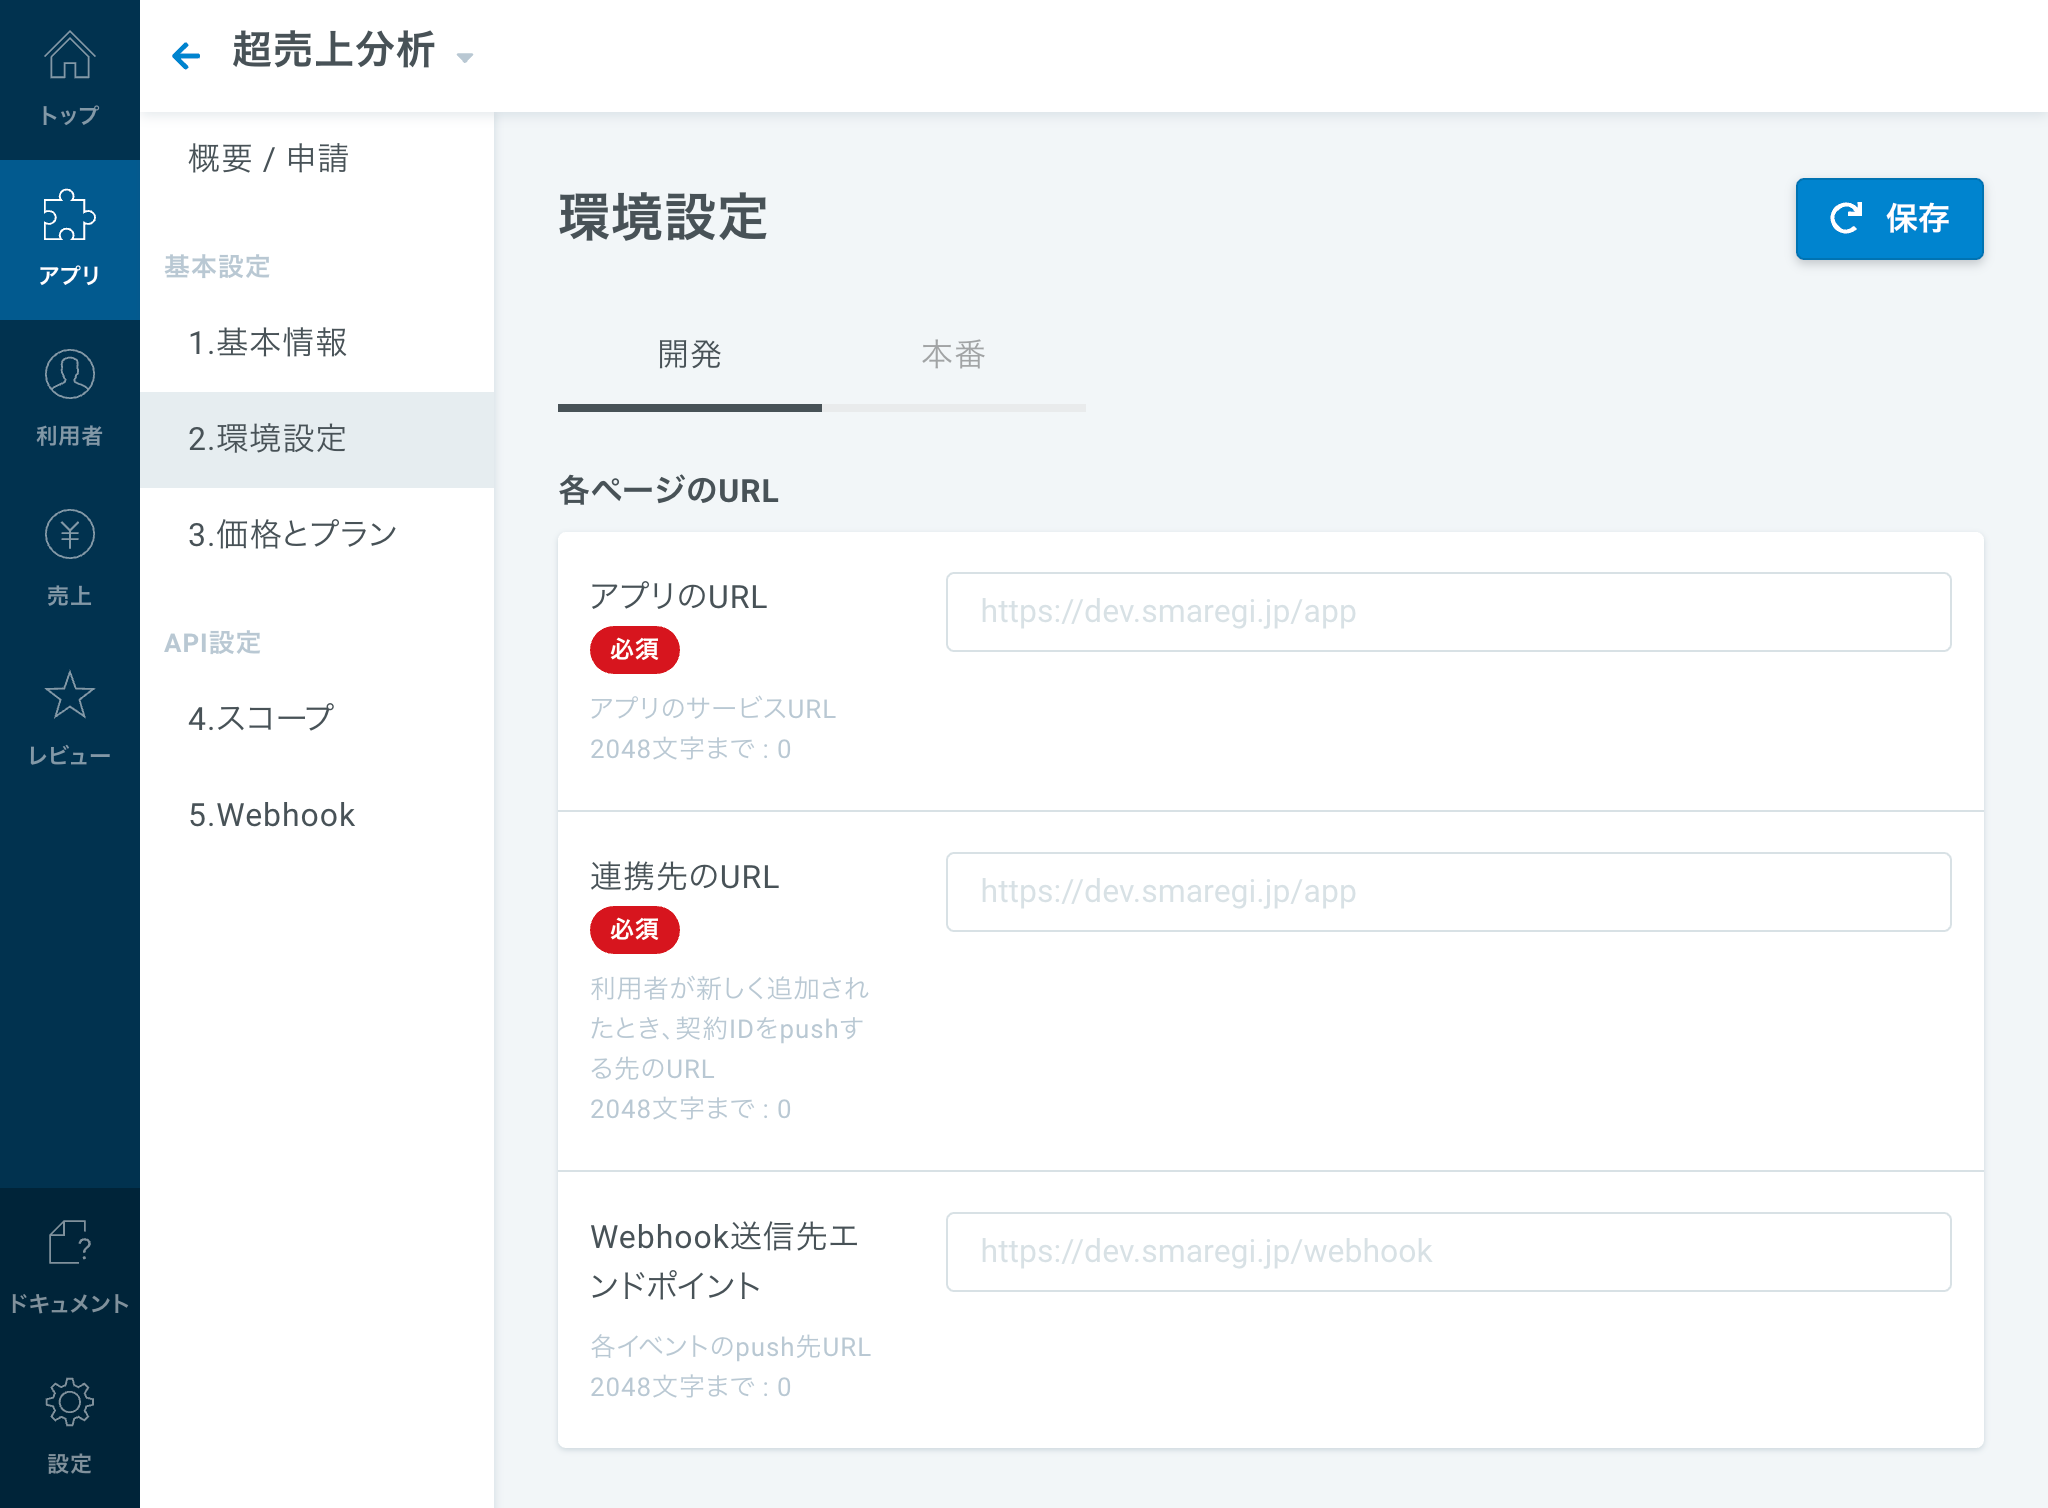Click the 基本設定 section label
The image size is (2048, 1508).
click(x=217, y=267)
